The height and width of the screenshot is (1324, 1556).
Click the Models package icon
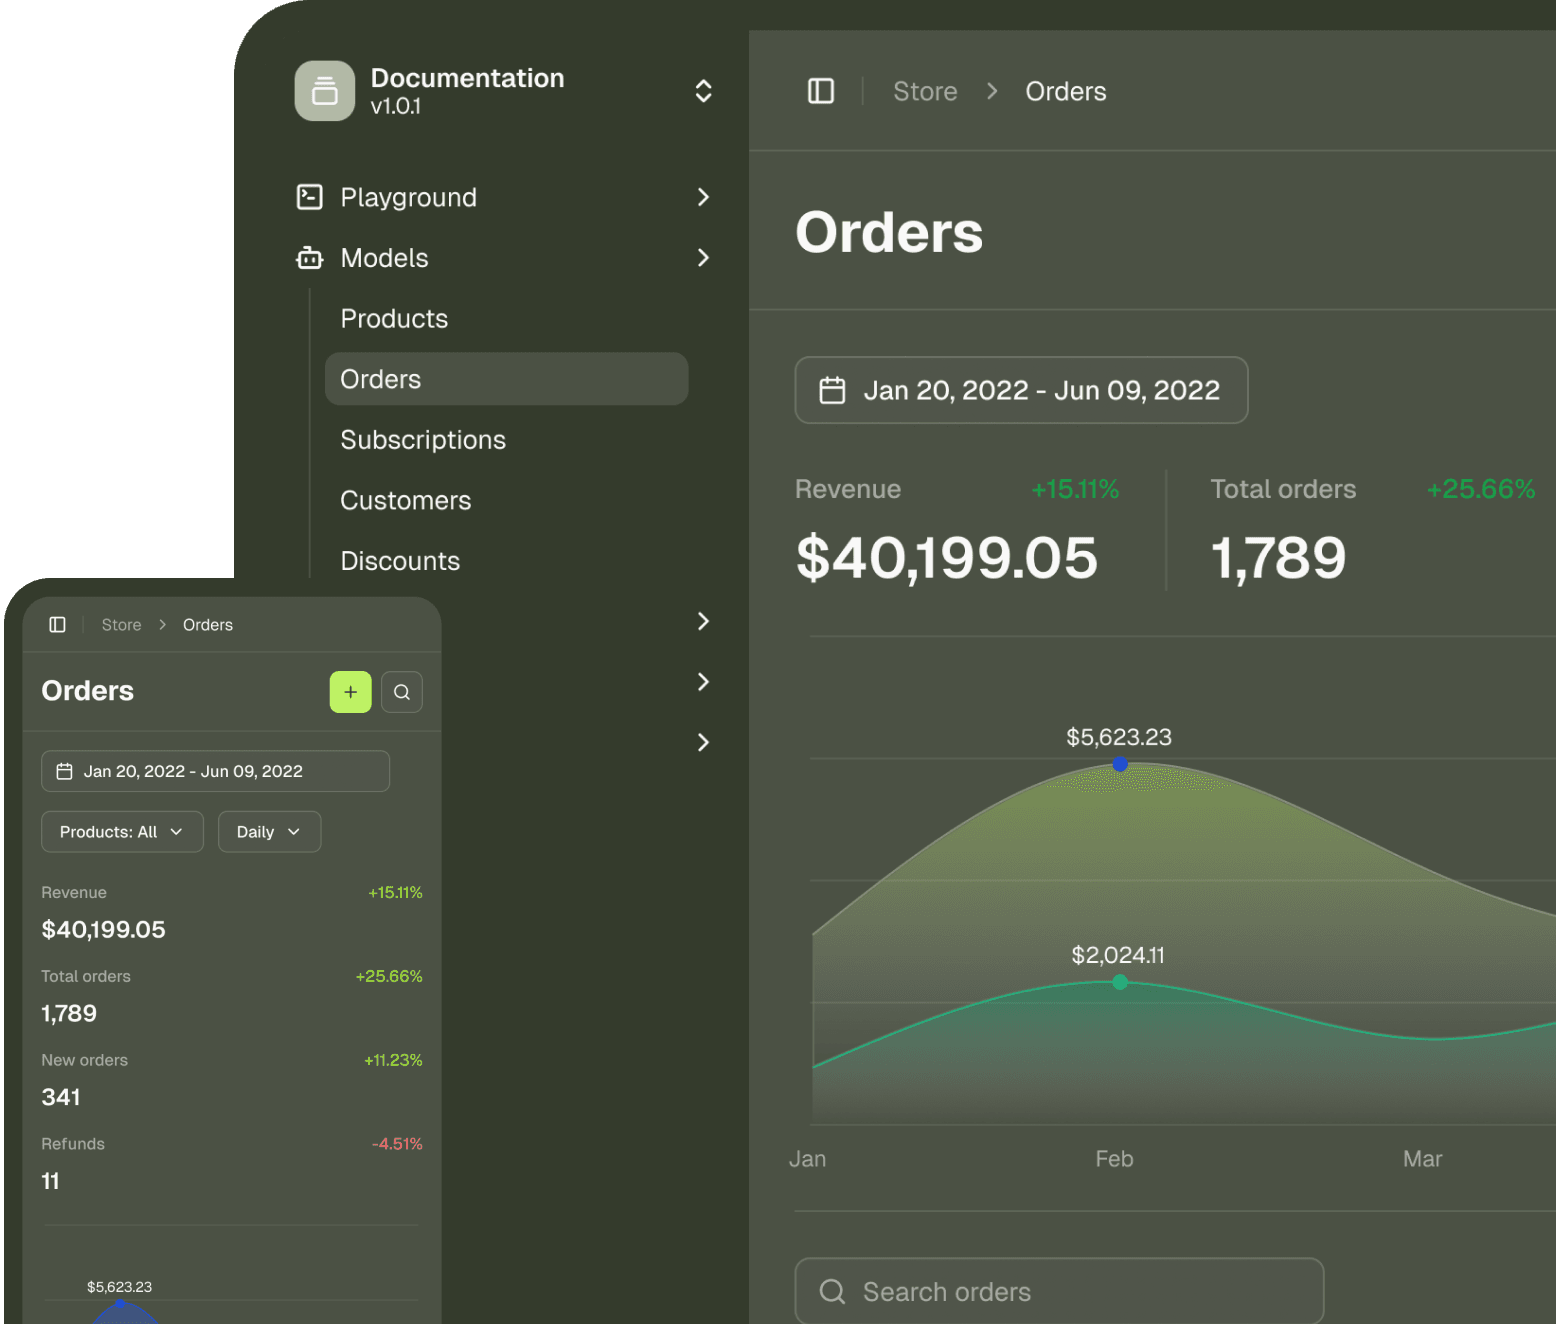(x=308, y=258)
